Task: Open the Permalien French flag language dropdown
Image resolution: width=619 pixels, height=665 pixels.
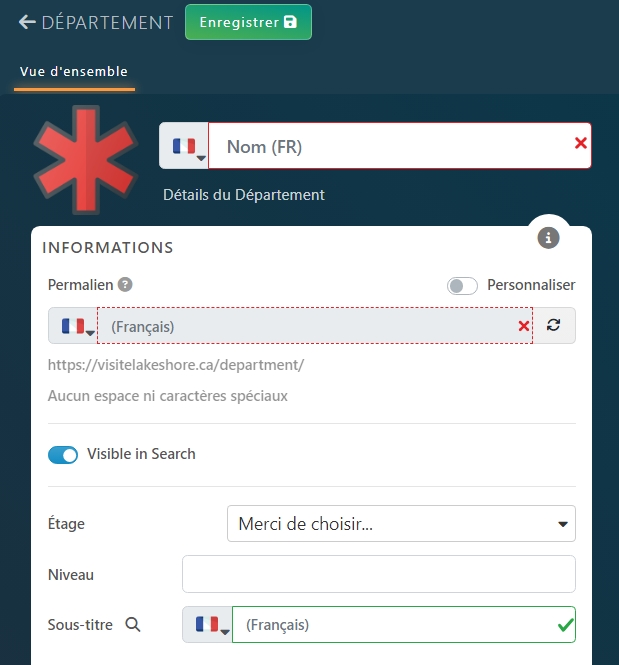Action: 73,326
